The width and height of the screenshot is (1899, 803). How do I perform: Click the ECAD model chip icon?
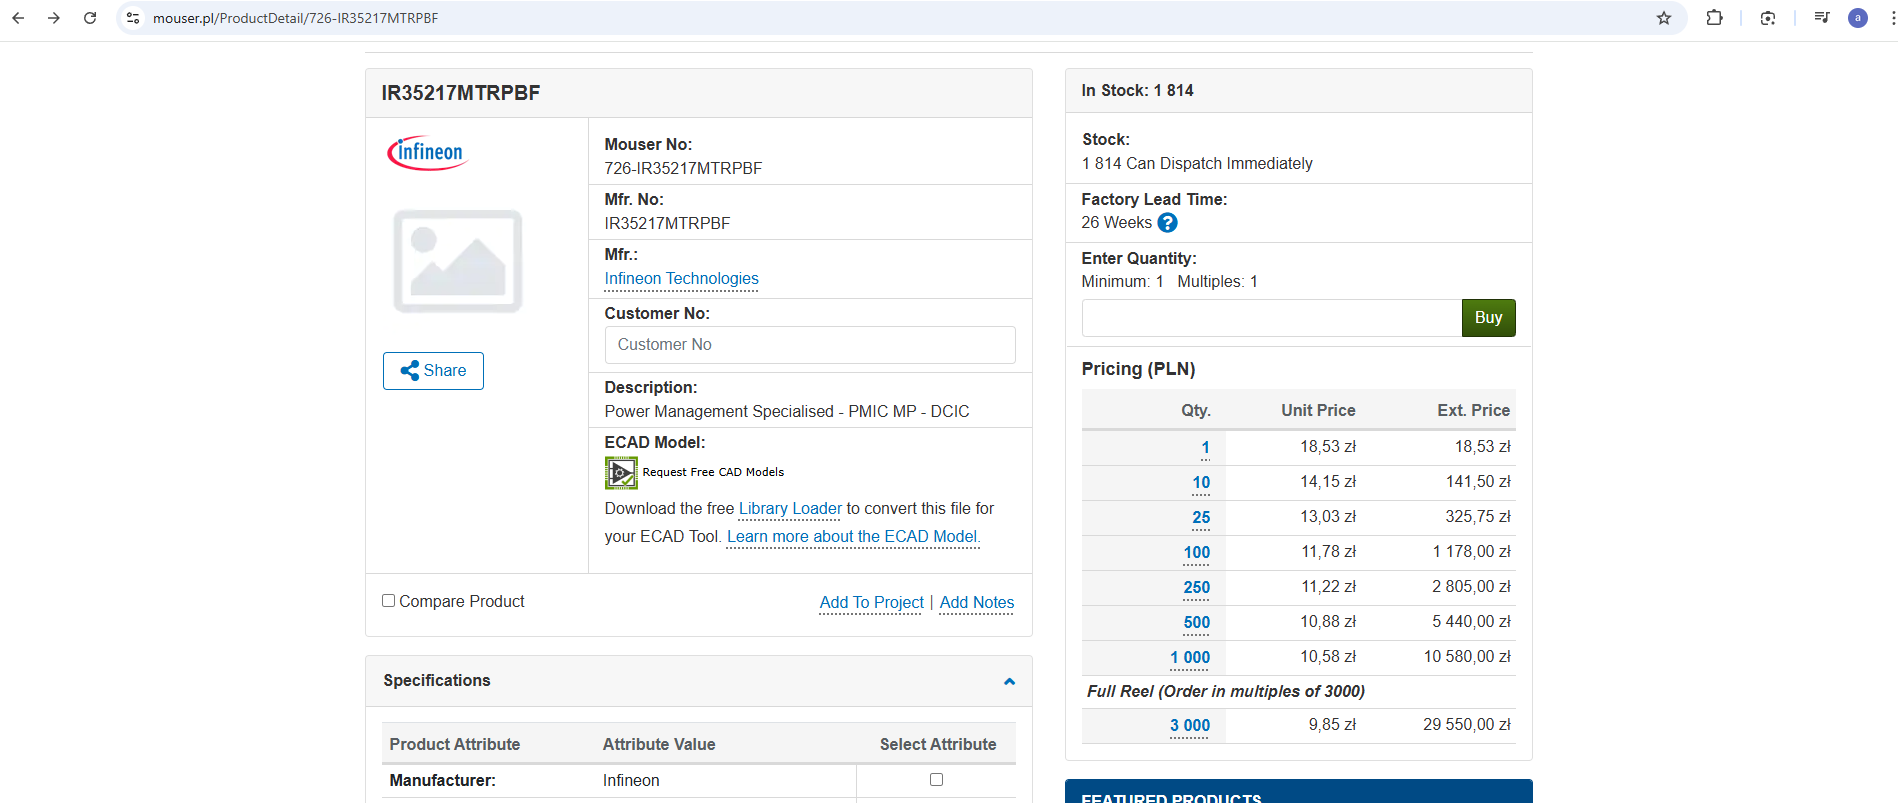(621, 472)
